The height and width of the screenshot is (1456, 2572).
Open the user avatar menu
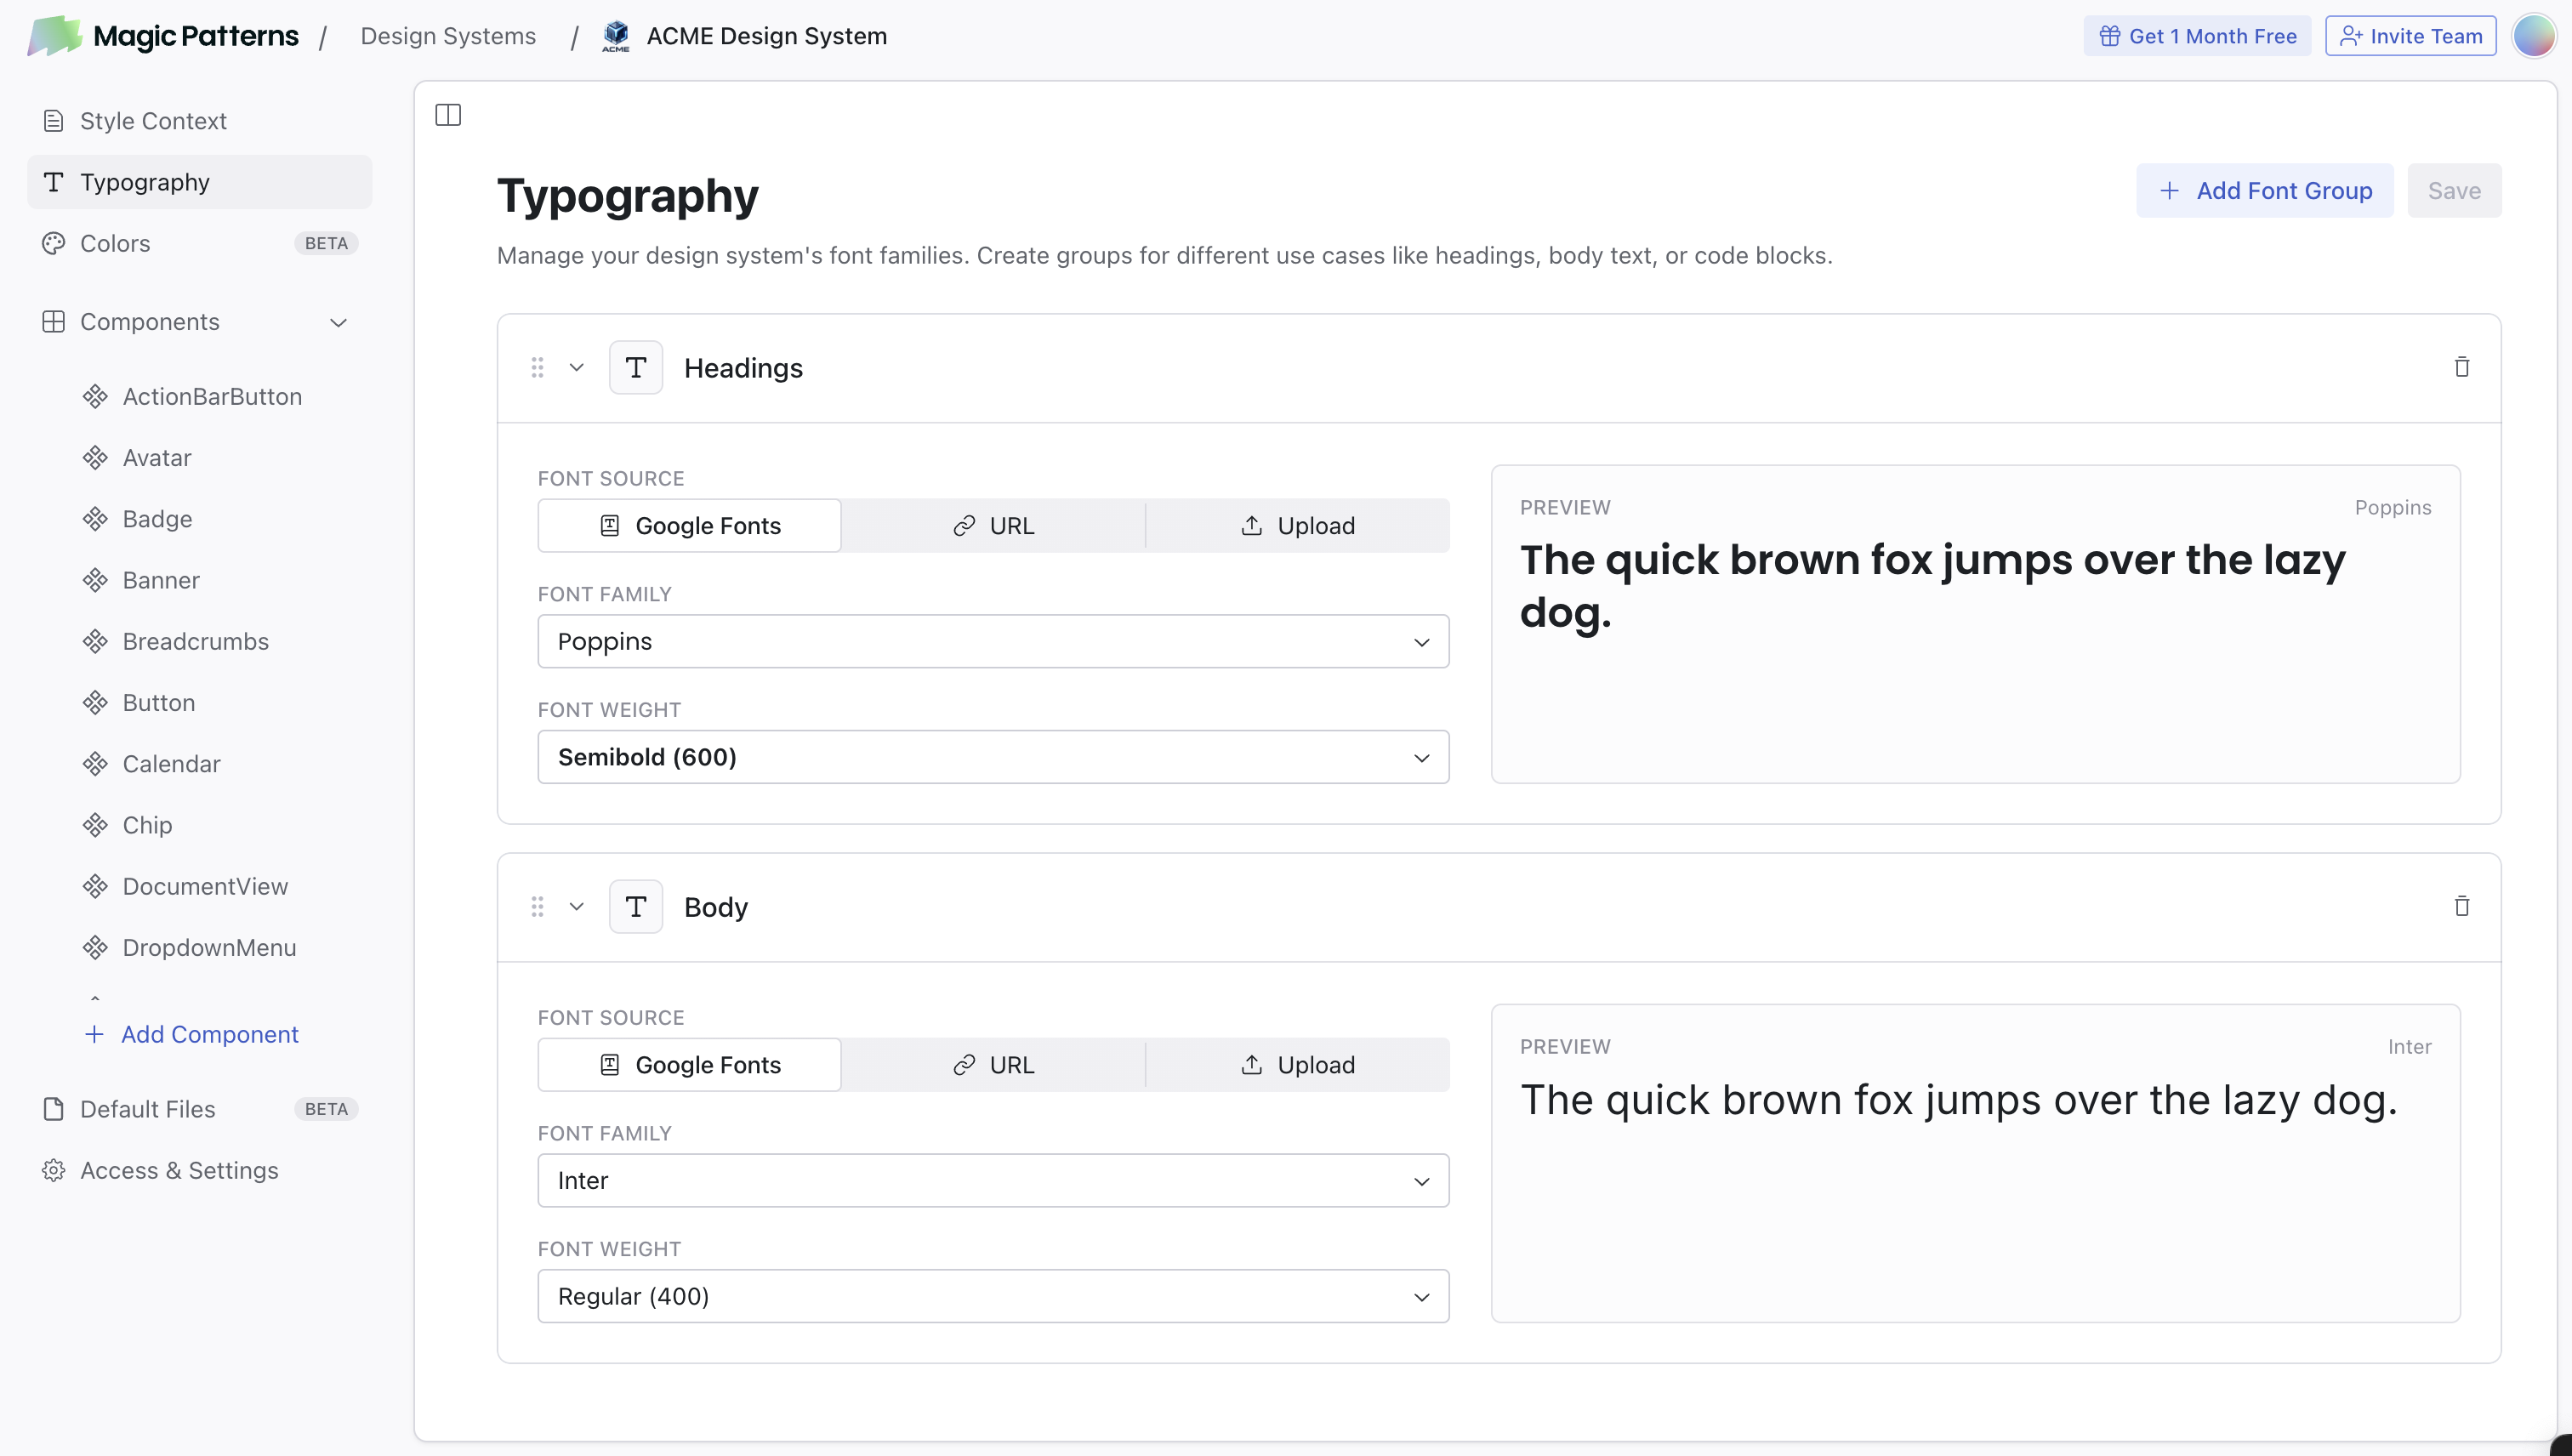[x=2533, y=36]
